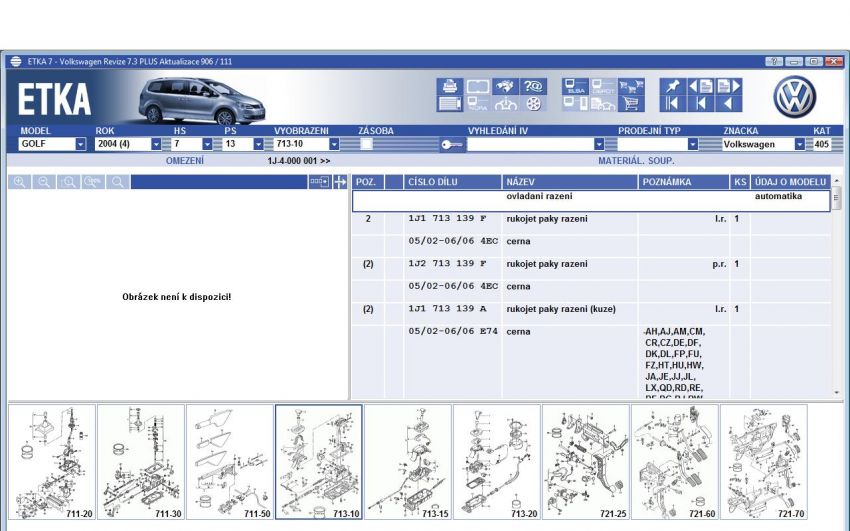The height and width of the screenshot is (531, 850).
Task: Click the printer icon in the toolbar
Action: 449,86
